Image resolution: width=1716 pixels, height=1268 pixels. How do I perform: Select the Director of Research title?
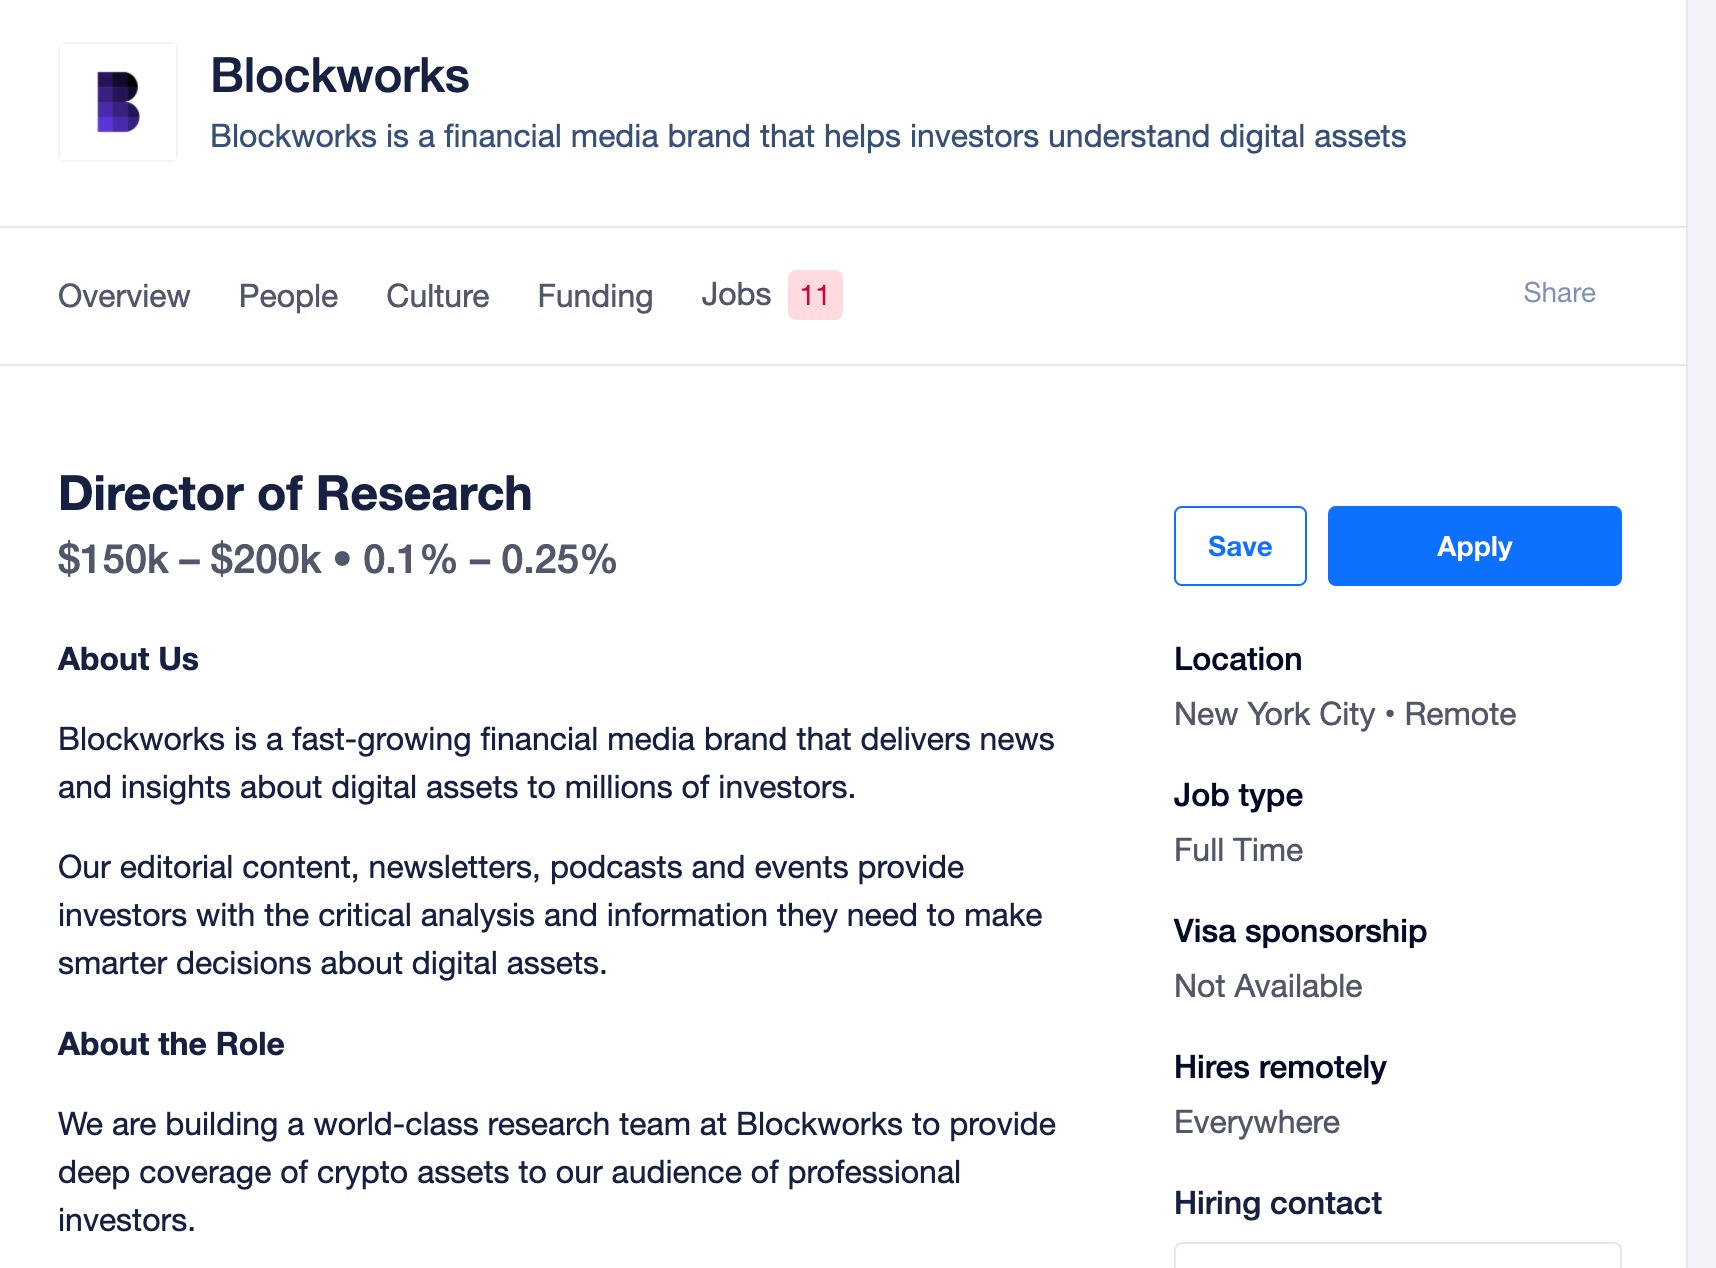tap(295, 494)
